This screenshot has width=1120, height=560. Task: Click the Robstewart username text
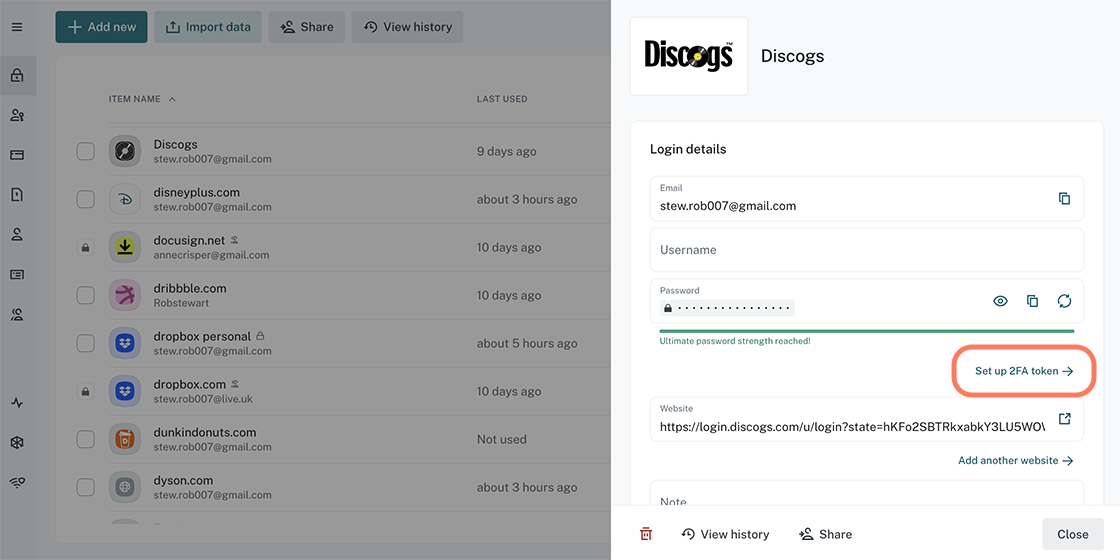(x=182, y=303)
